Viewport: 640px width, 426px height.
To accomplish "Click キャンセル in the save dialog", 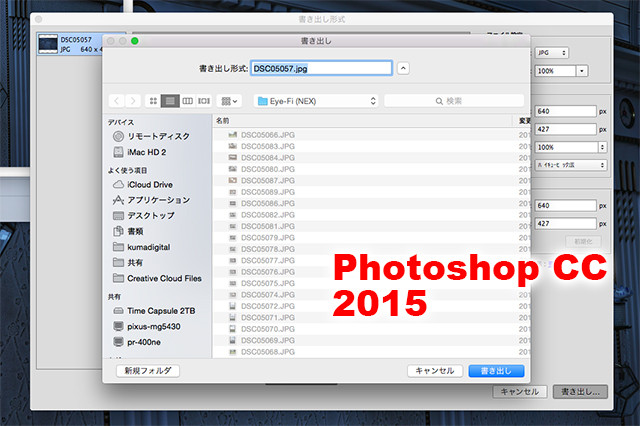I will (436, 371).
